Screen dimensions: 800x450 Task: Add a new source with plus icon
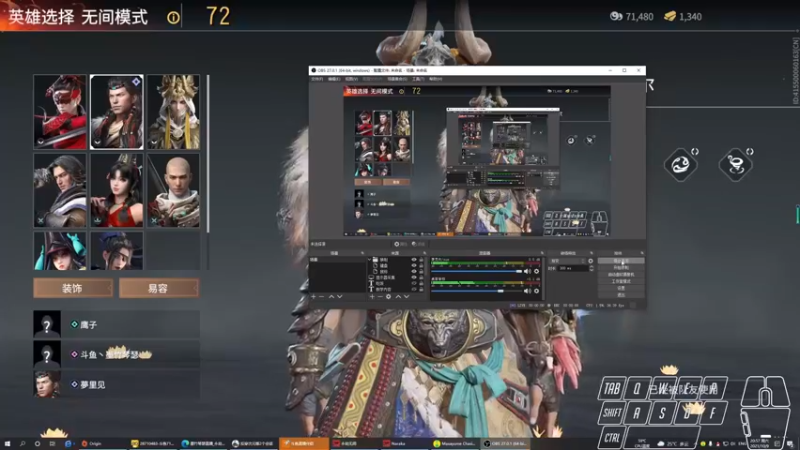(372, 296)
